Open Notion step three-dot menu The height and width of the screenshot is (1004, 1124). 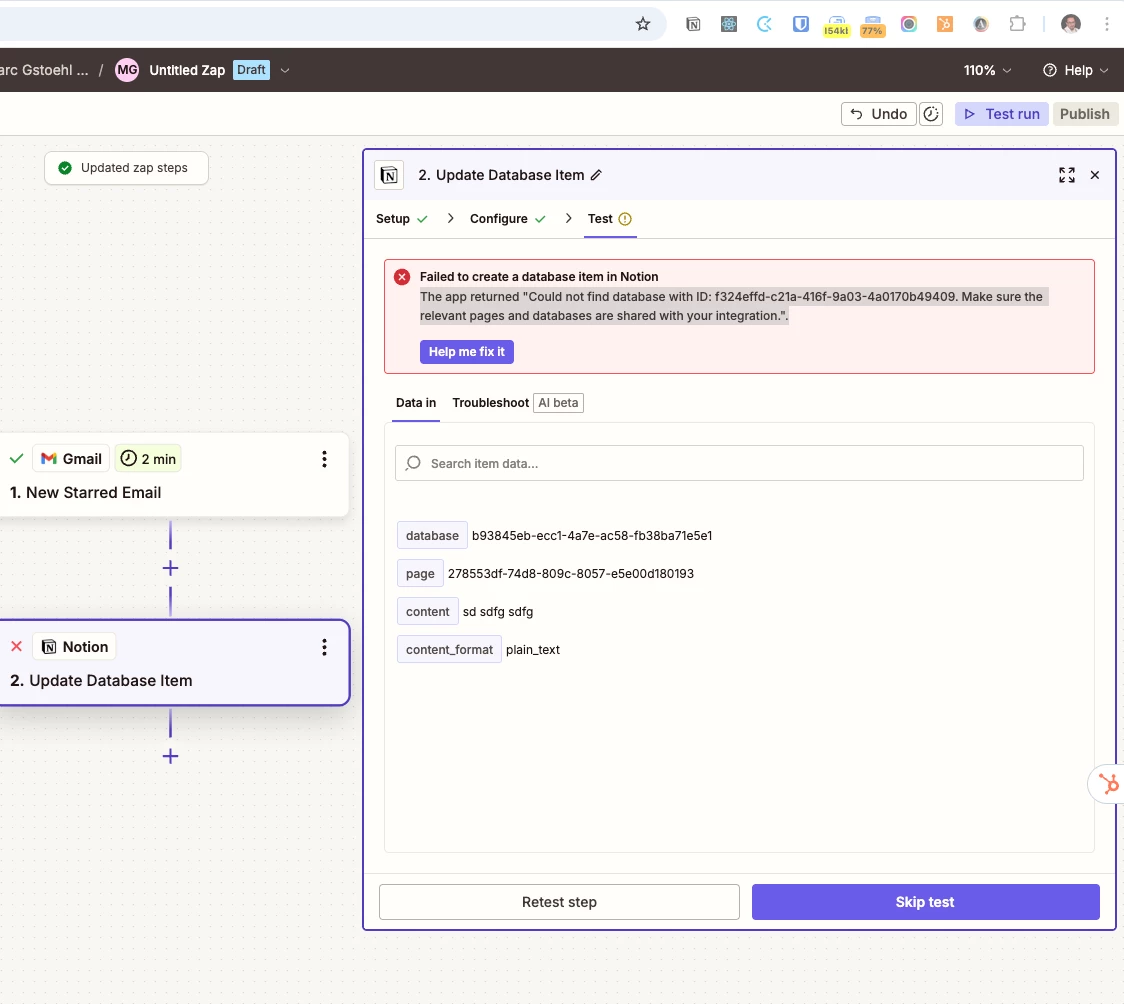[x=324, y=648]
